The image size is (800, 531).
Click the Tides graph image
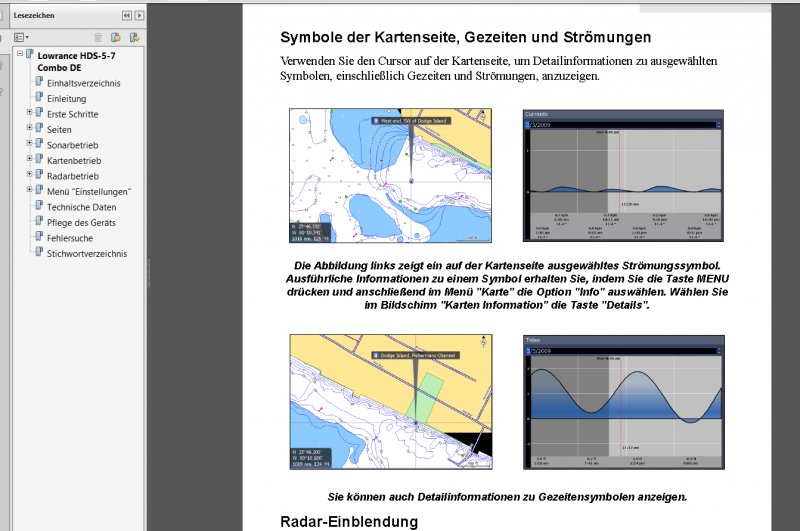tap(623, 402)
